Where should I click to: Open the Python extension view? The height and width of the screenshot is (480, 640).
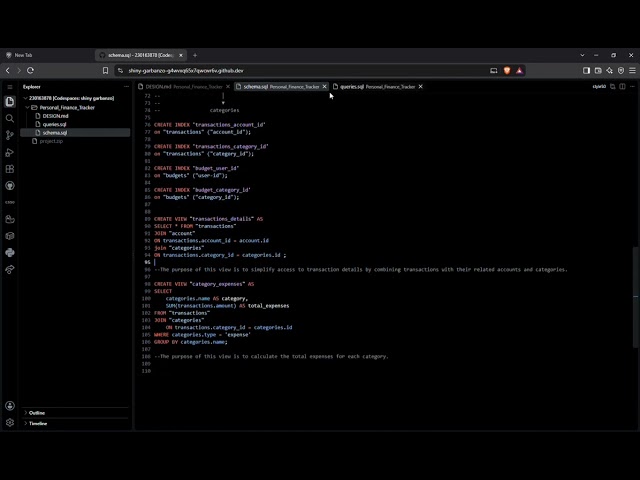coord(10,253)
